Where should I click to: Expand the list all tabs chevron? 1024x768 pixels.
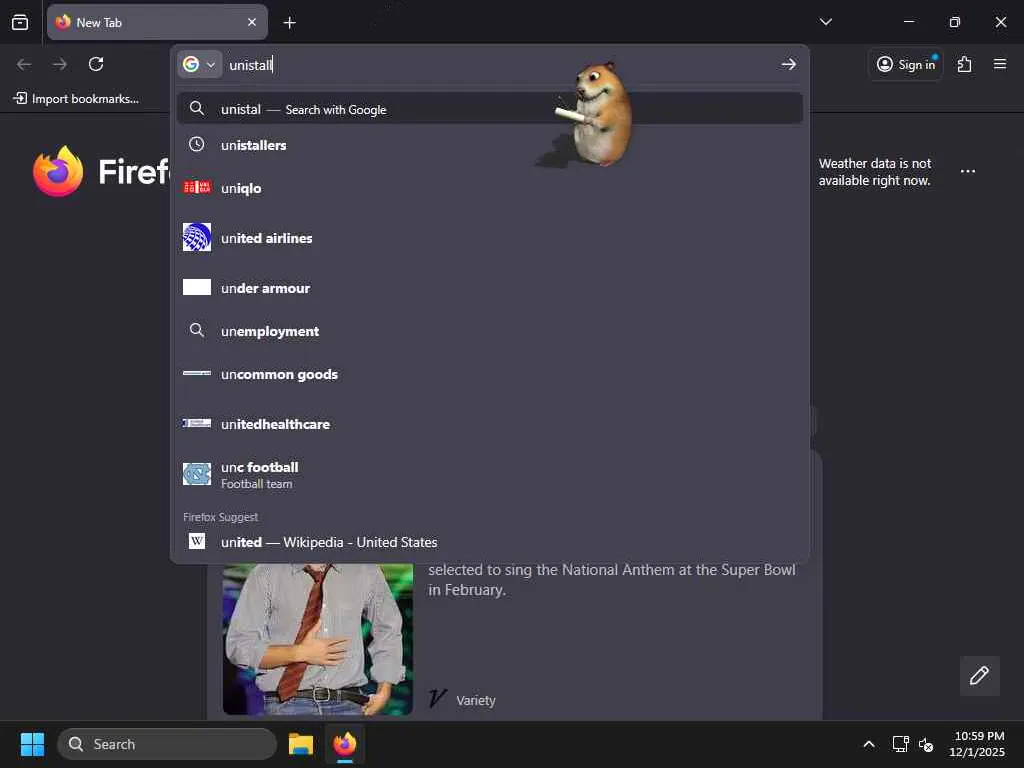[825, 22]
